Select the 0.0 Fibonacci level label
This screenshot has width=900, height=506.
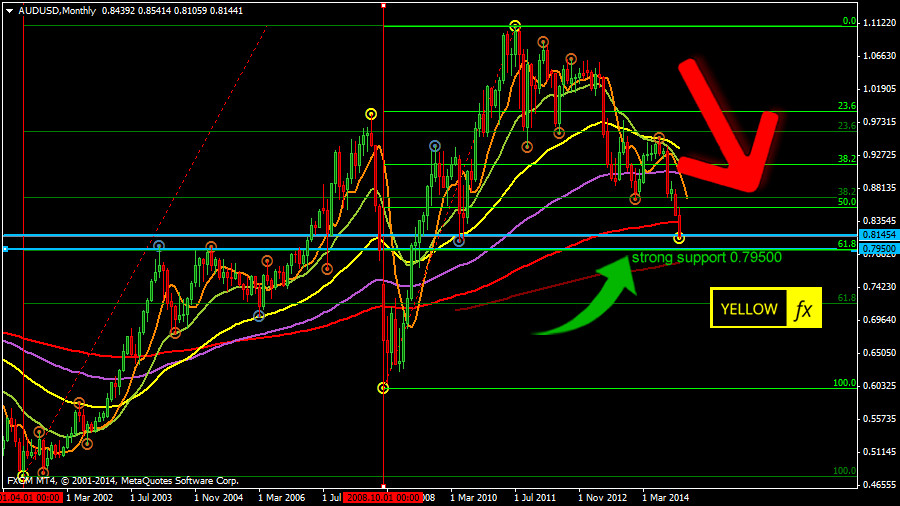click(x=848, y=21)
